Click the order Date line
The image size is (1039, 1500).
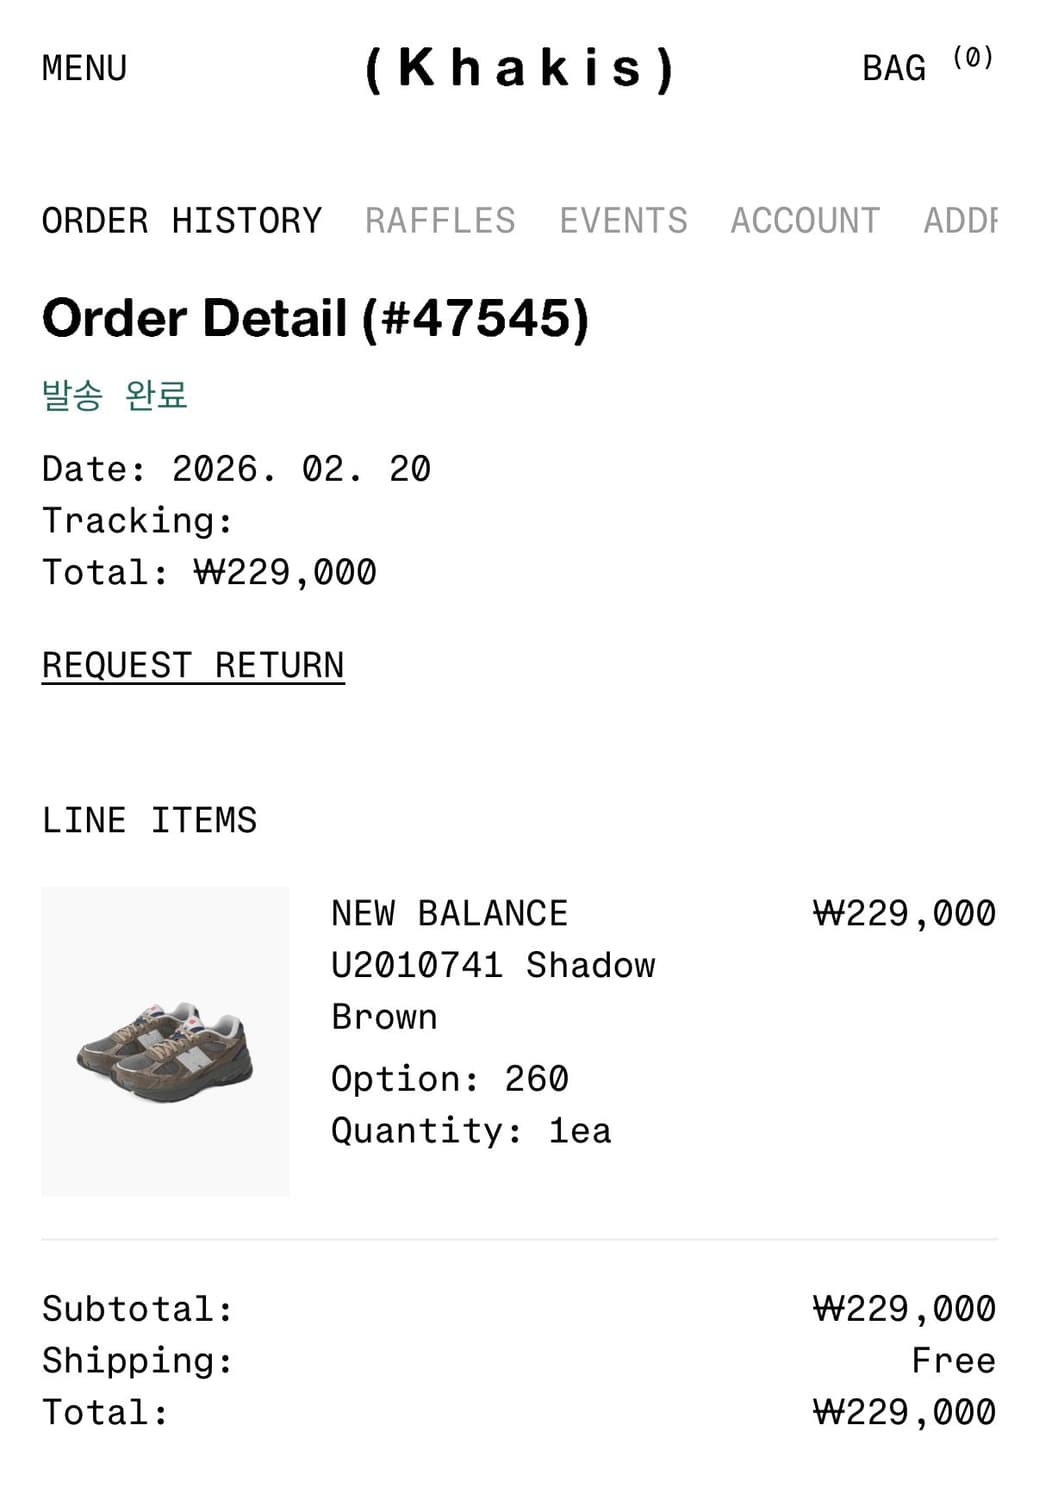[236, 469]
